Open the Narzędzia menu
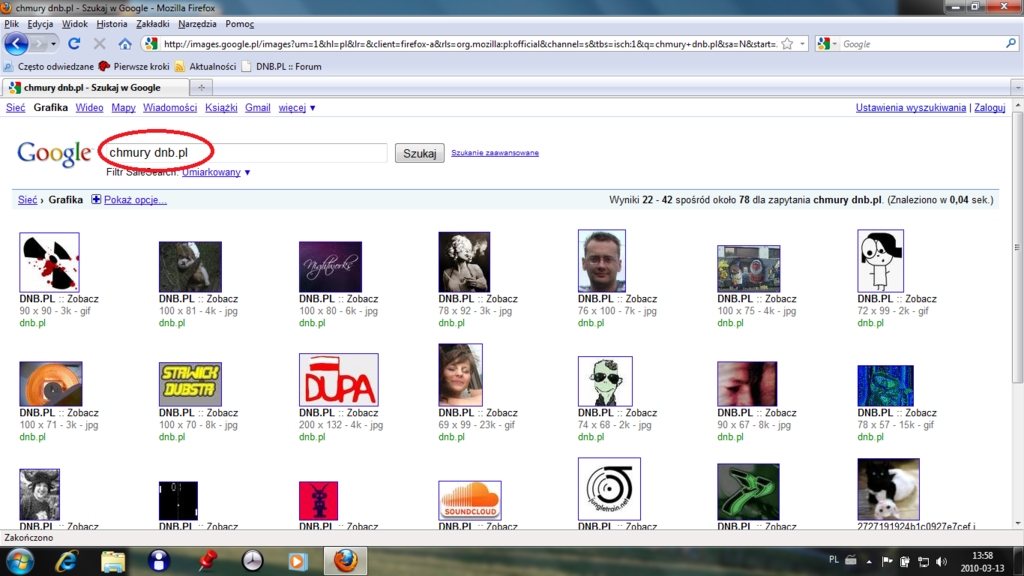1024x576 pixels. [x=197, y=24]
